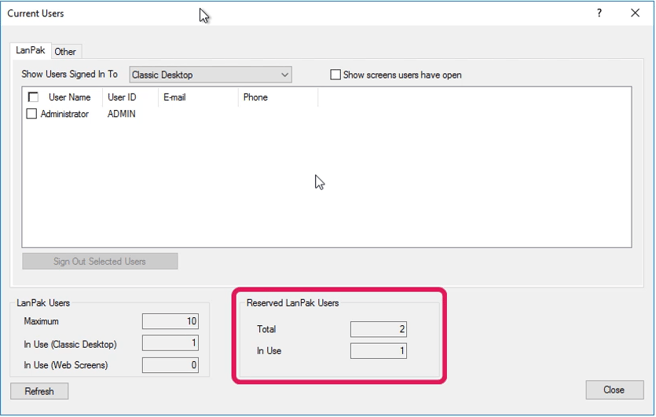The image size is (656, 417).
Task: Close the Current Users dialog with X
Action: (635, 13)
